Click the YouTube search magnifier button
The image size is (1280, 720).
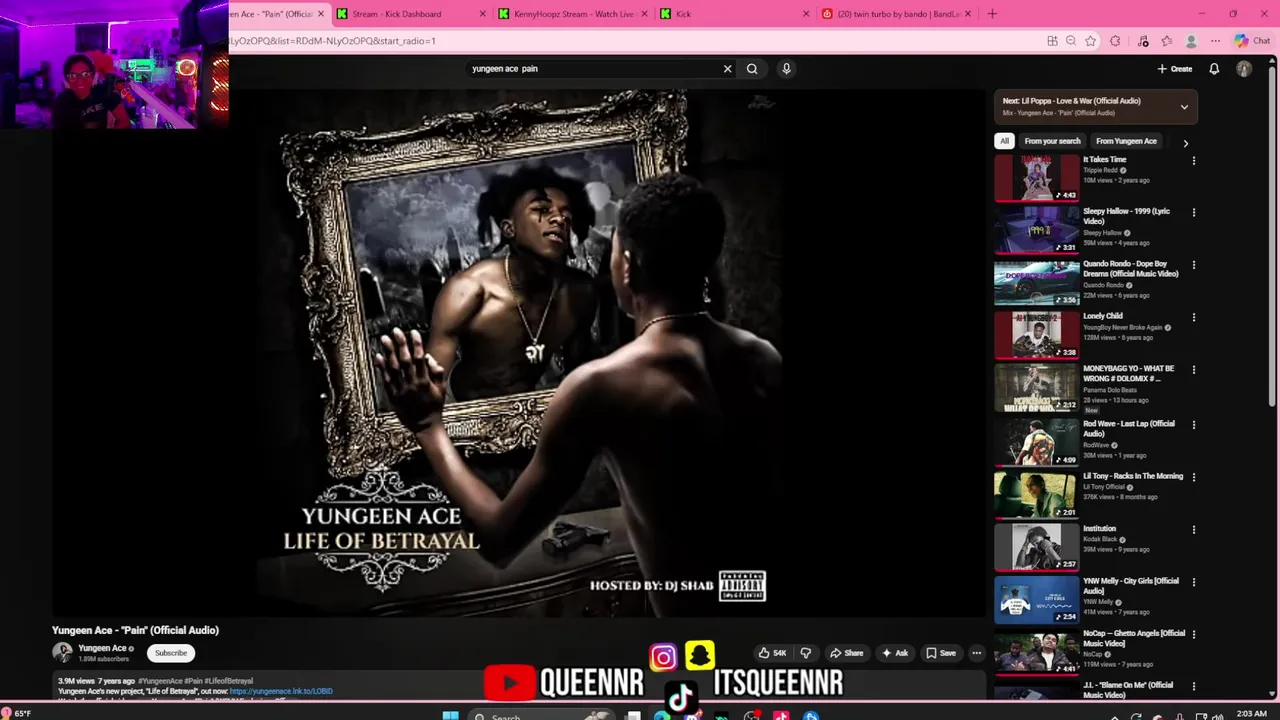pos(752,69)
